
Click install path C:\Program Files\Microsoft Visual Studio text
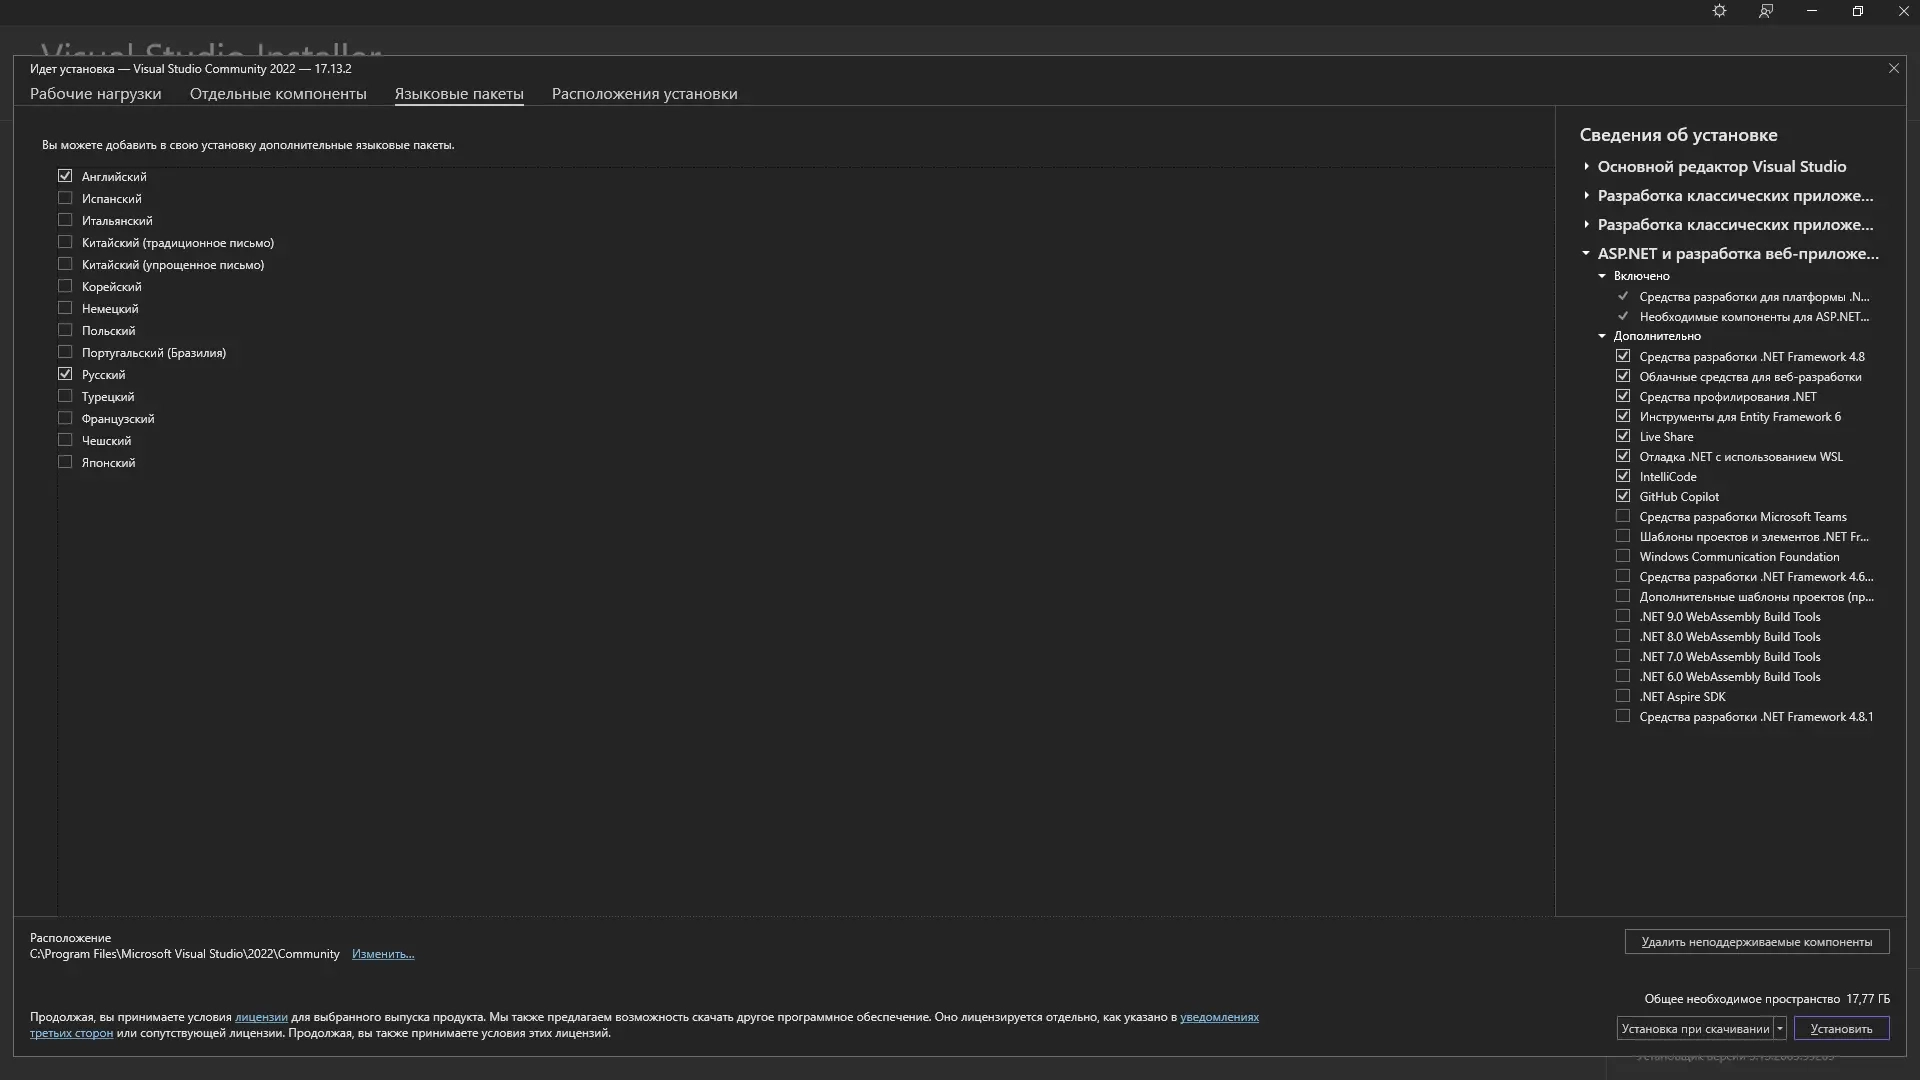pyautogui.click(x=185, y=954)
